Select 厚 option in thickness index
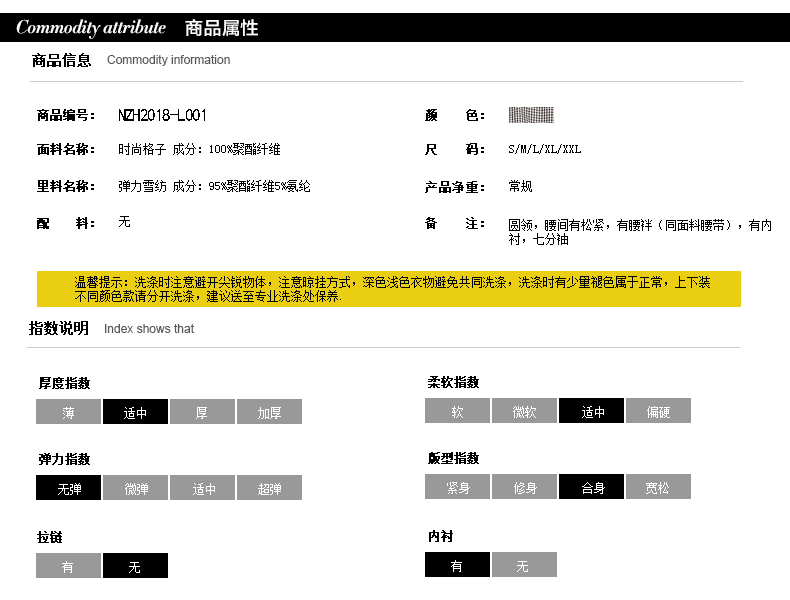 point(203,412)
